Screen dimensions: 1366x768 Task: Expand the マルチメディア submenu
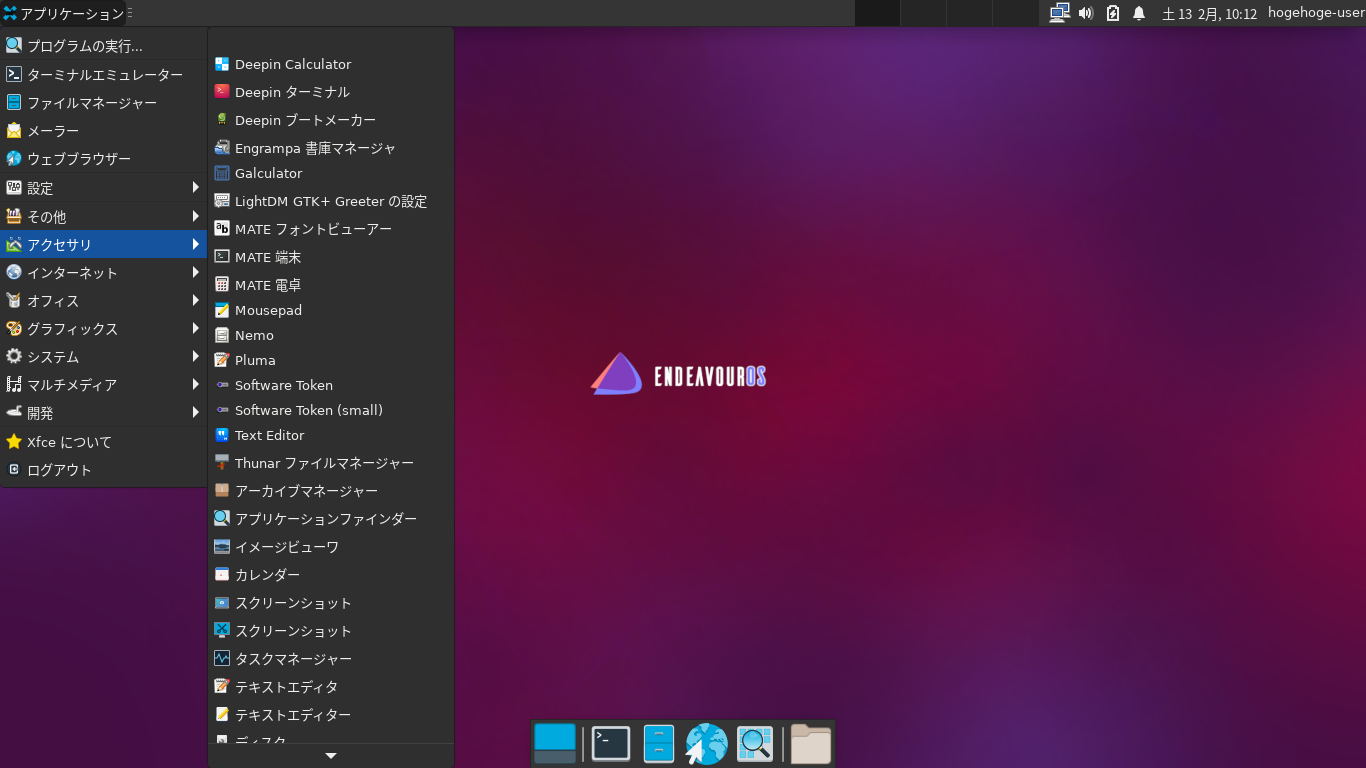(104, 384)
